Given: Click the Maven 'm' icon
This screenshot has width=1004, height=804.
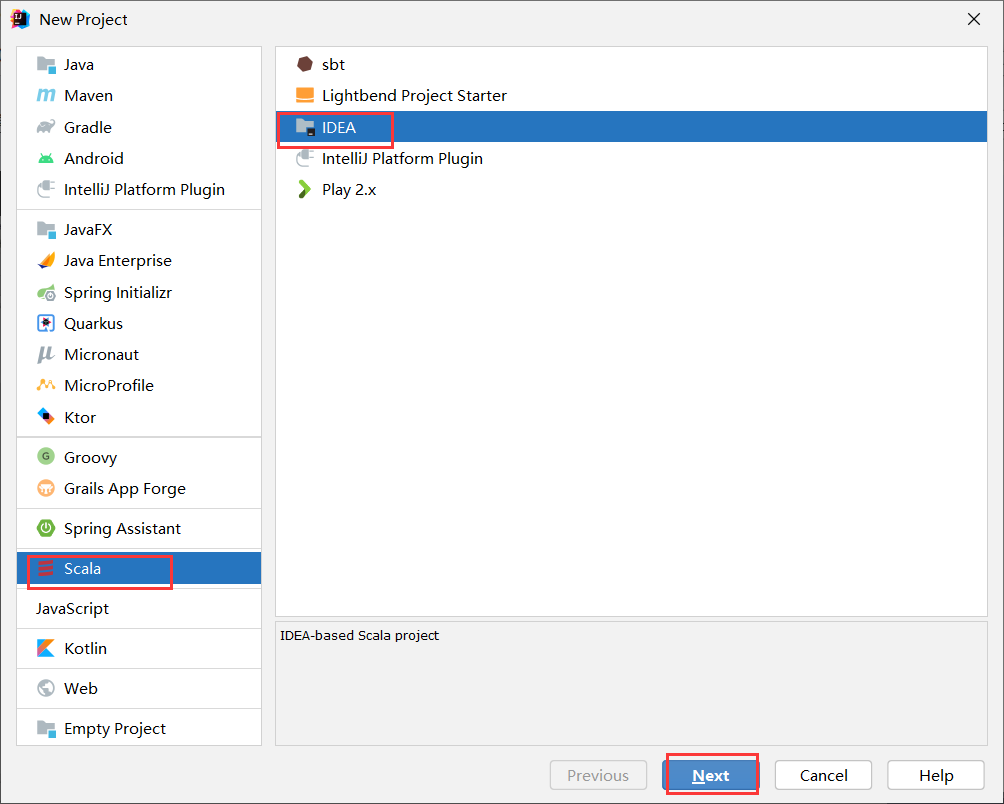Looking at the screenshot, I should pyautogui.click(x=46, y=95).
